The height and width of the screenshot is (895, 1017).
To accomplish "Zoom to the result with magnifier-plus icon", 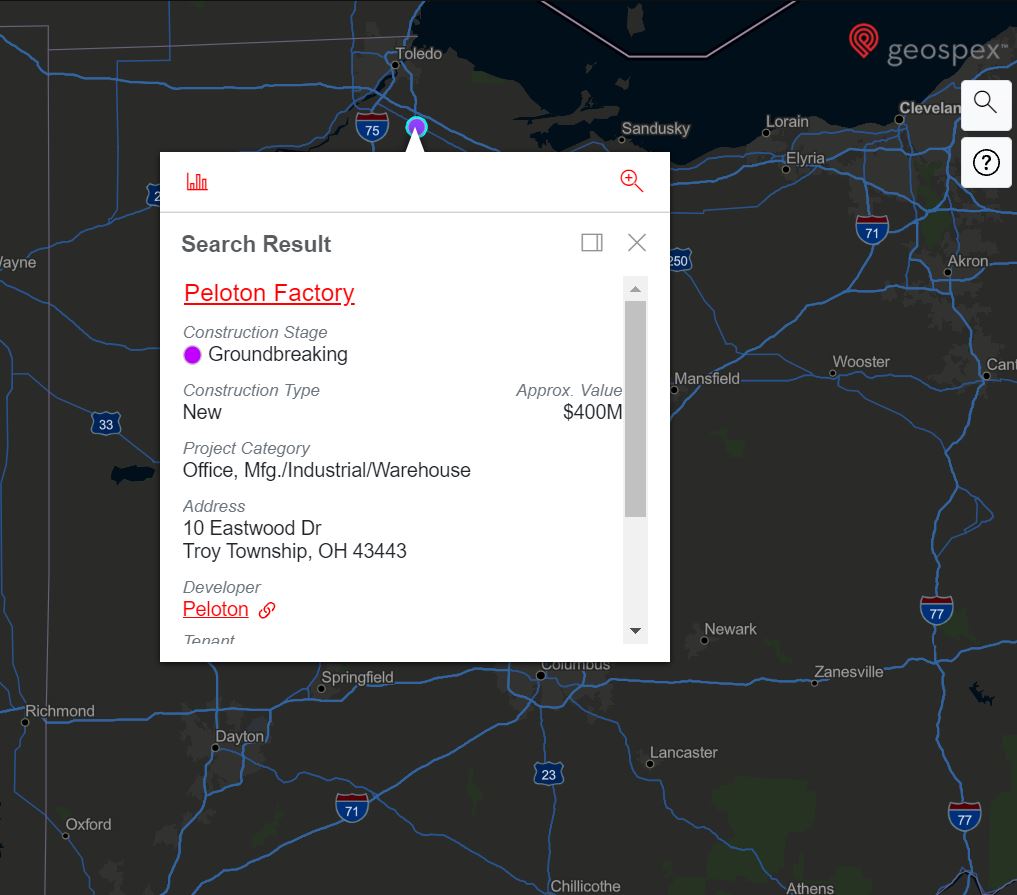I will pyautogui.click(x=631, y=181).
